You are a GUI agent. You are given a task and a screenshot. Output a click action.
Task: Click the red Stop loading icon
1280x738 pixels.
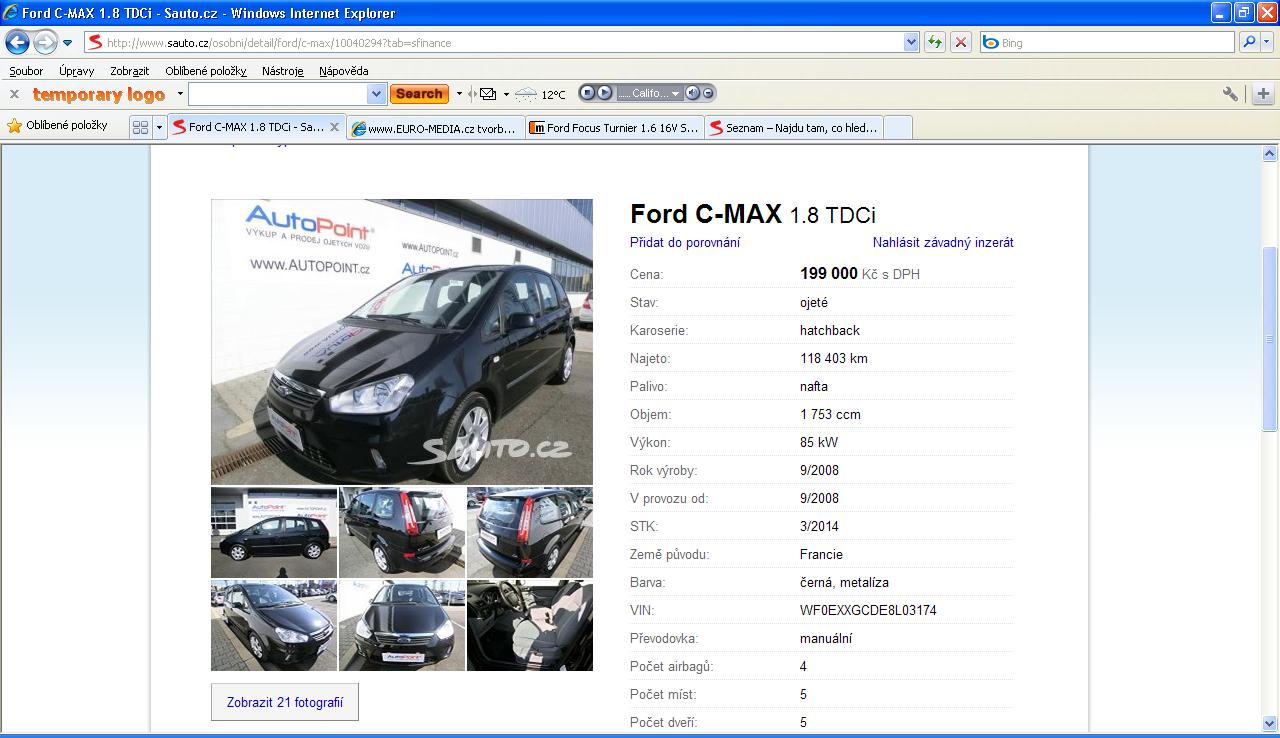[960, 42]
